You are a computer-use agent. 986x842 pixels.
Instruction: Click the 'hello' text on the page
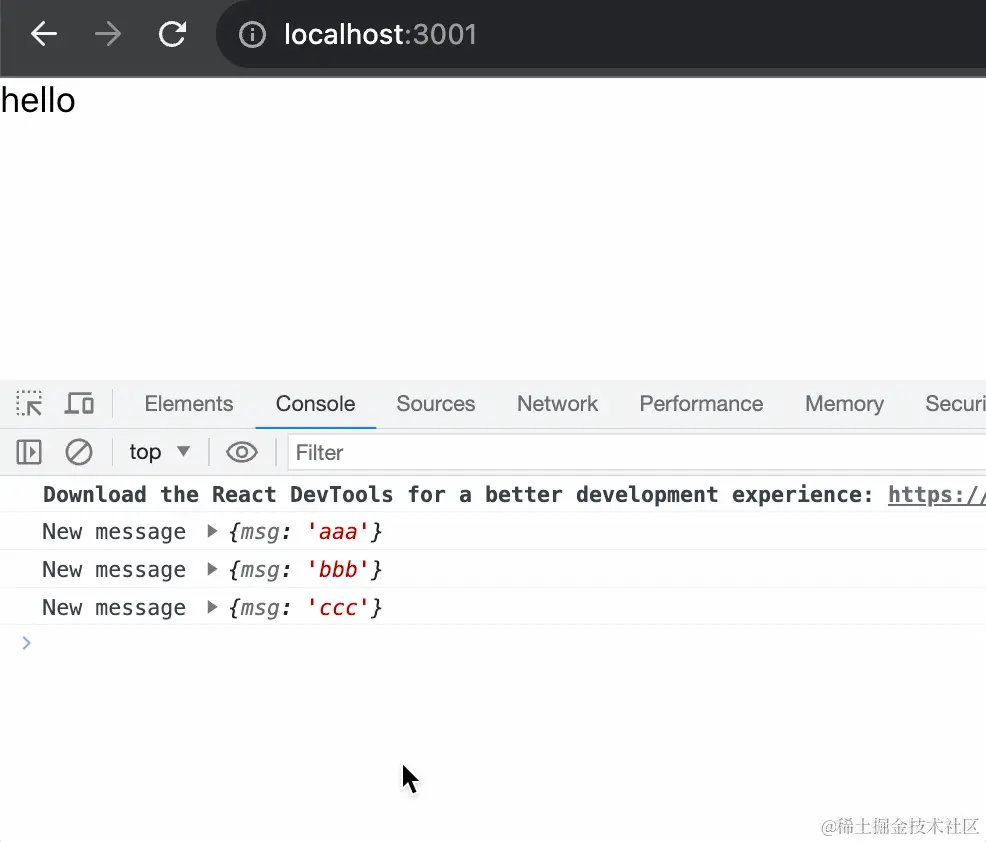pos(38,100)
